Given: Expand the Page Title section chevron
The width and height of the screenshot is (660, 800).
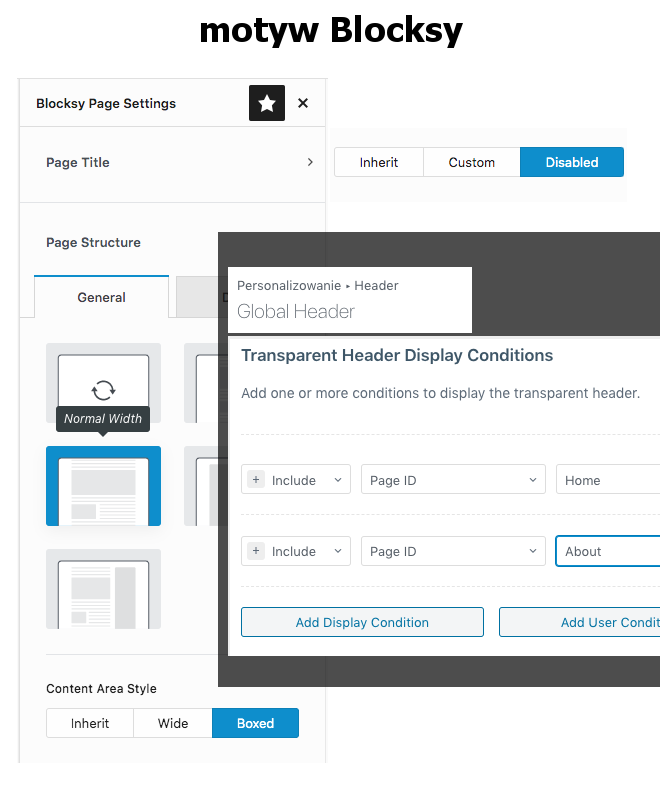Looking at the screenshot, I should (x=310, y=162).
